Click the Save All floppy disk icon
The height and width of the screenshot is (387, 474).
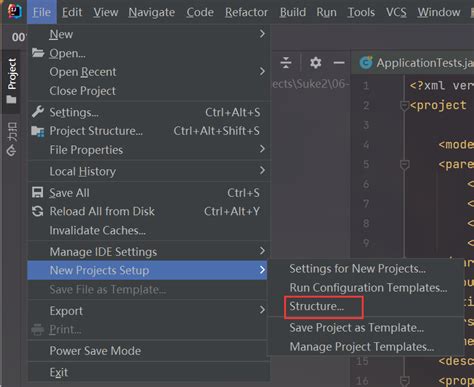click(x=37, y=192)
